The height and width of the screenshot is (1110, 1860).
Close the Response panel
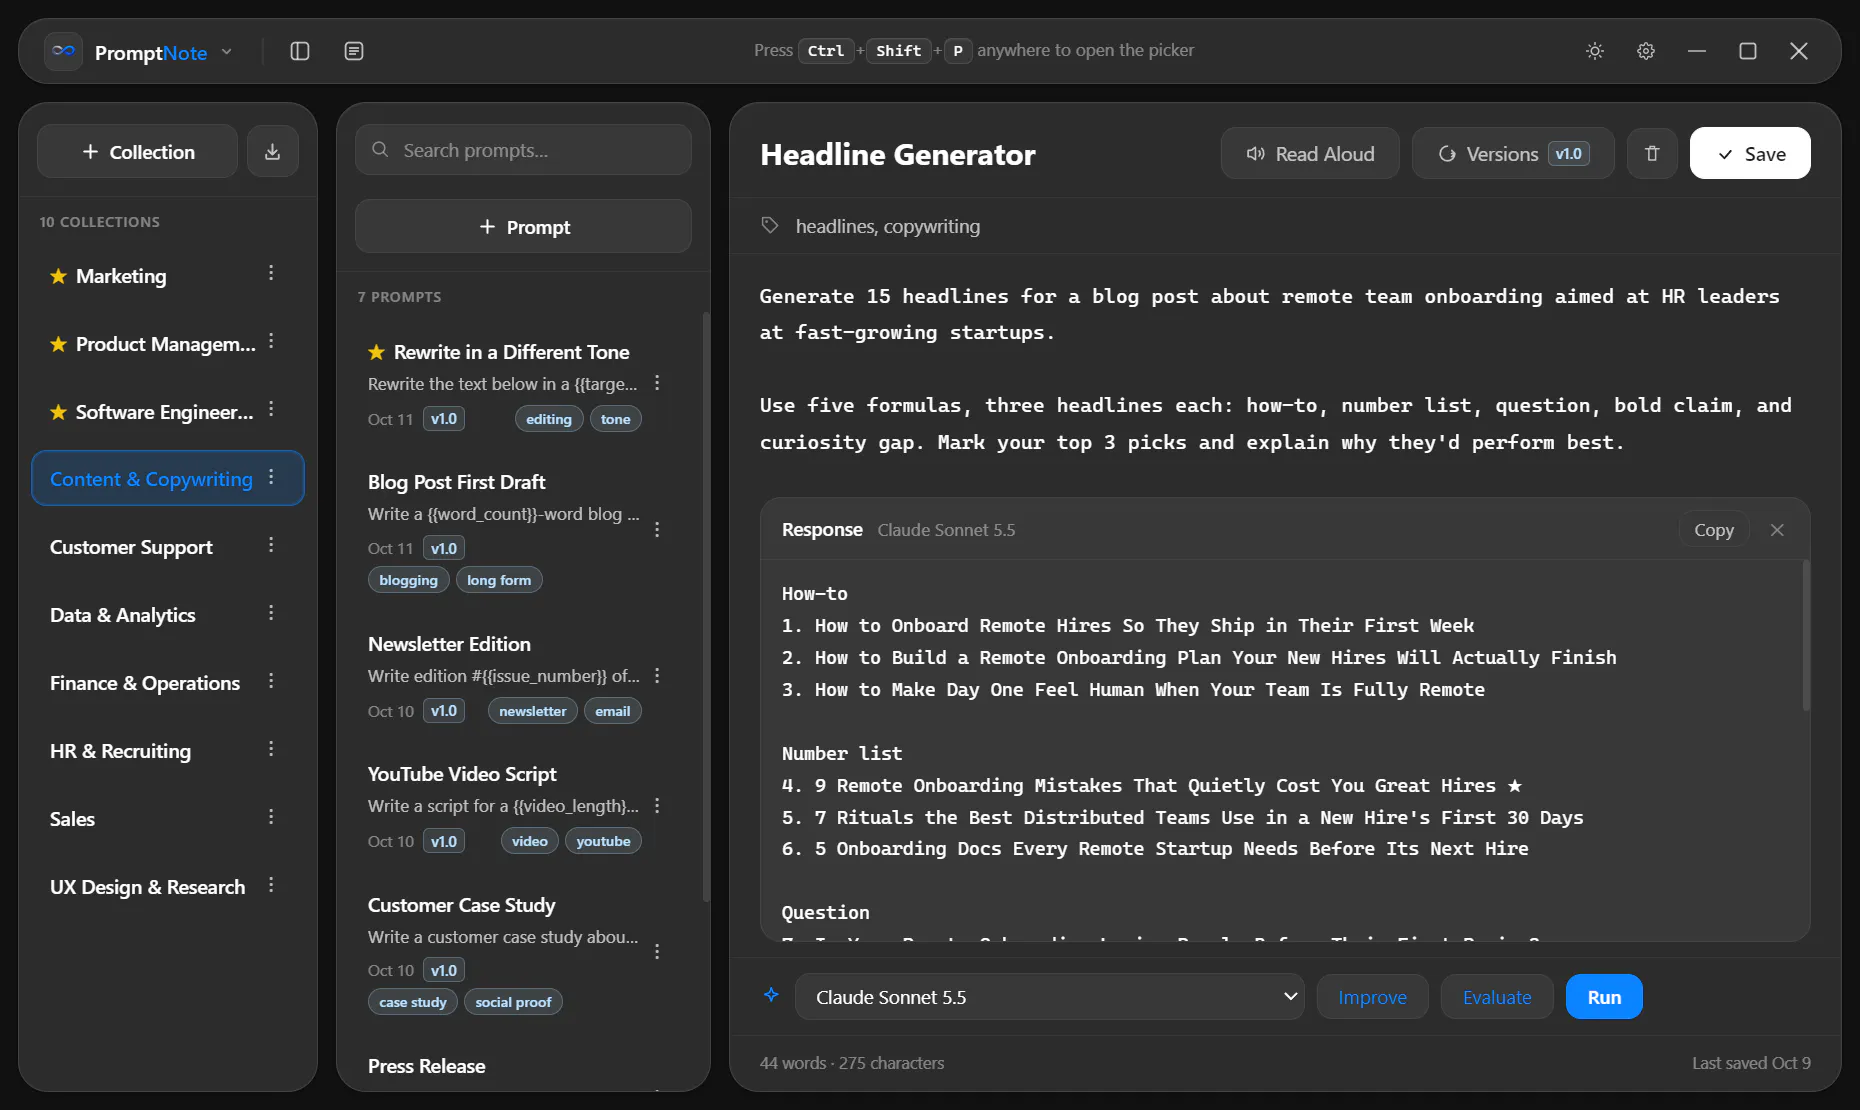[1777, 530]
